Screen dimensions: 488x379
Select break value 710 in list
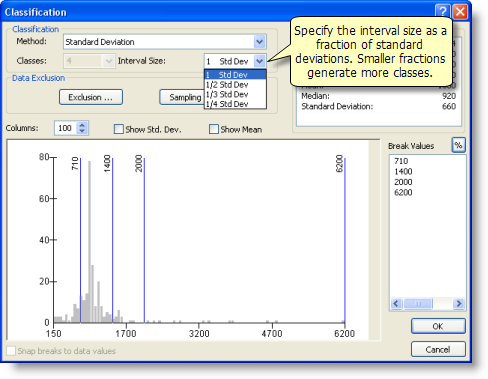[x=401, y=161]
